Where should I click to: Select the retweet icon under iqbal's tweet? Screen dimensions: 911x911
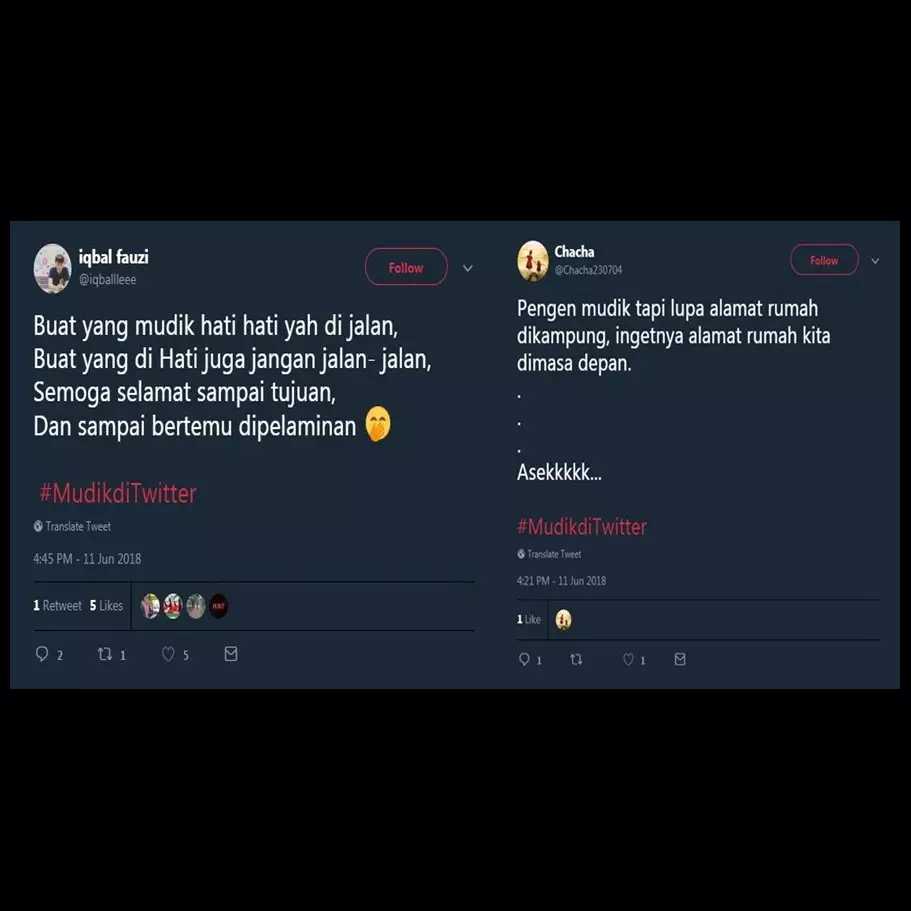tap(105, 653)
